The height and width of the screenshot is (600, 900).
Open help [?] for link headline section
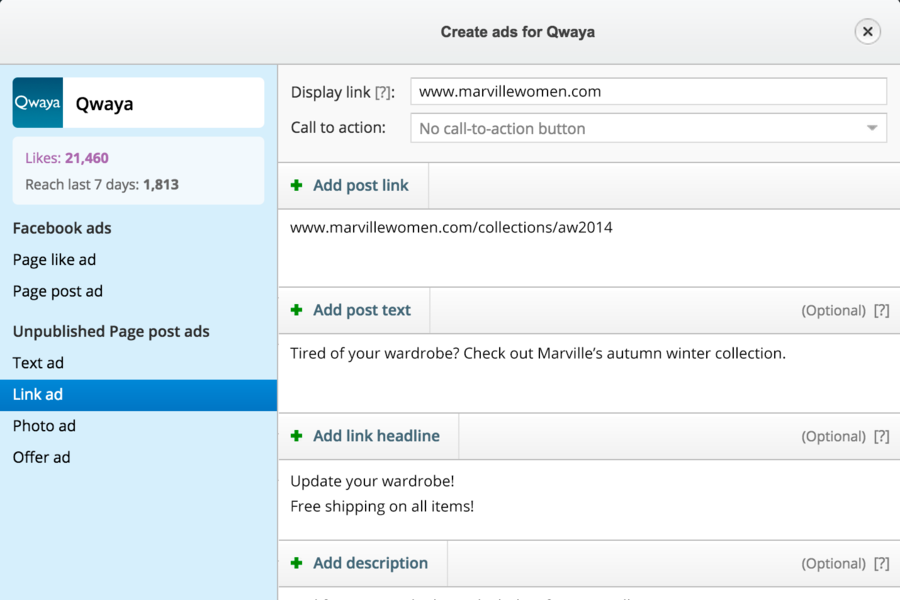point(881,437)
